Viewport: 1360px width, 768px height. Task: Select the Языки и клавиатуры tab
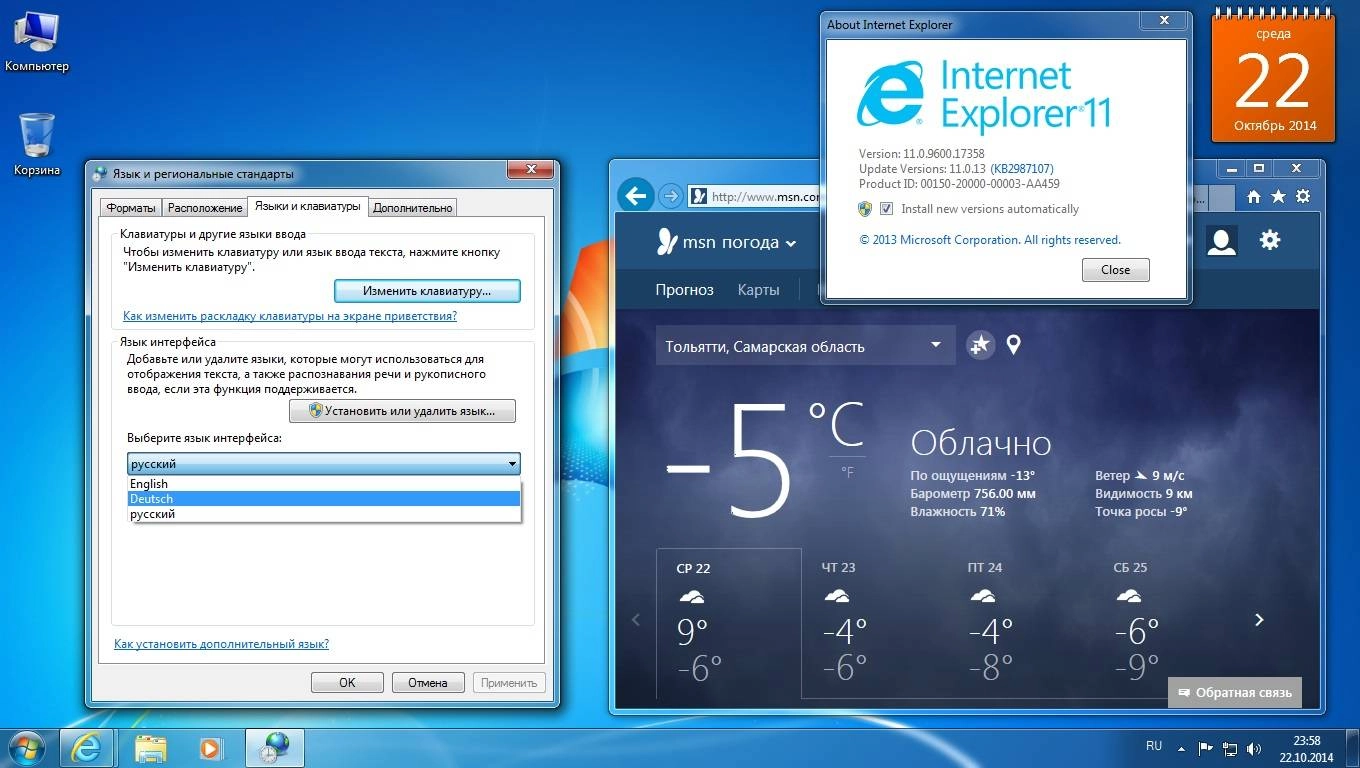(x=307, y=206)
